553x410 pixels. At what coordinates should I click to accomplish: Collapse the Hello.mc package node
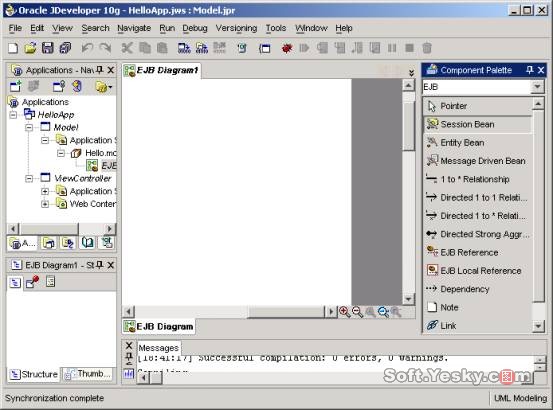61,153
